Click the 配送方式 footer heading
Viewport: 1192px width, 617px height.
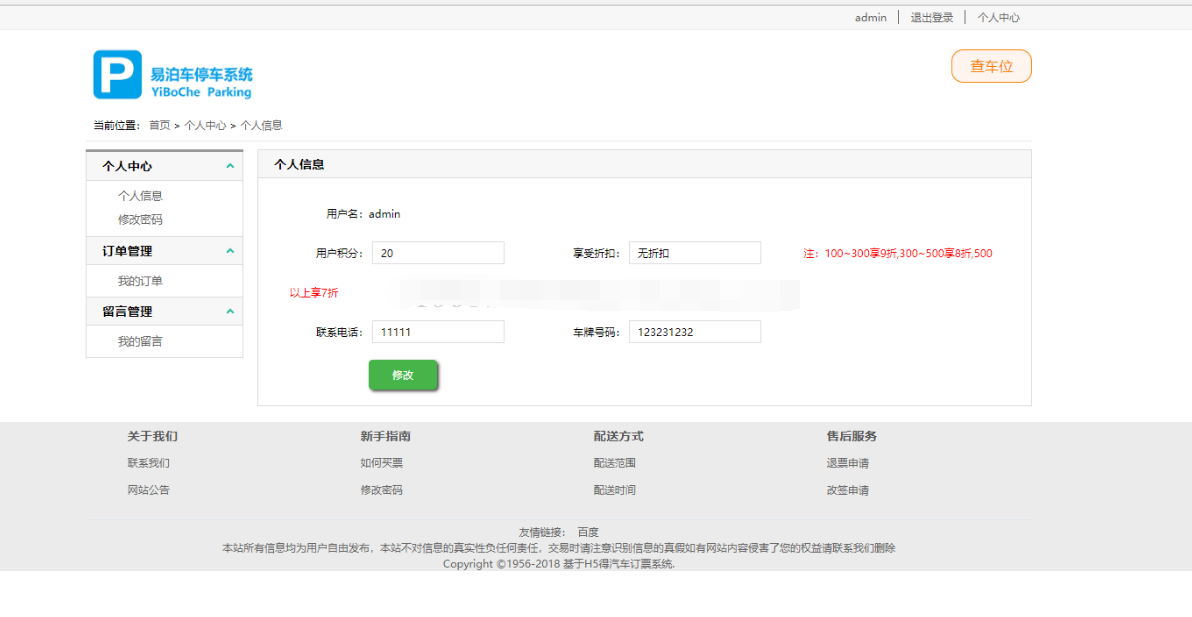coord(618,436)
